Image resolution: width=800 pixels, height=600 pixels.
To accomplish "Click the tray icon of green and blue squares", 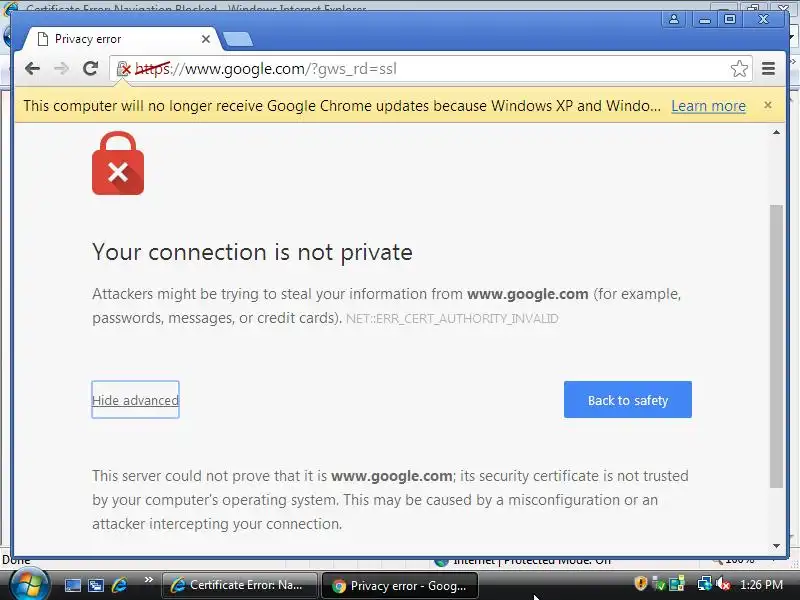I will pos(677,584).
